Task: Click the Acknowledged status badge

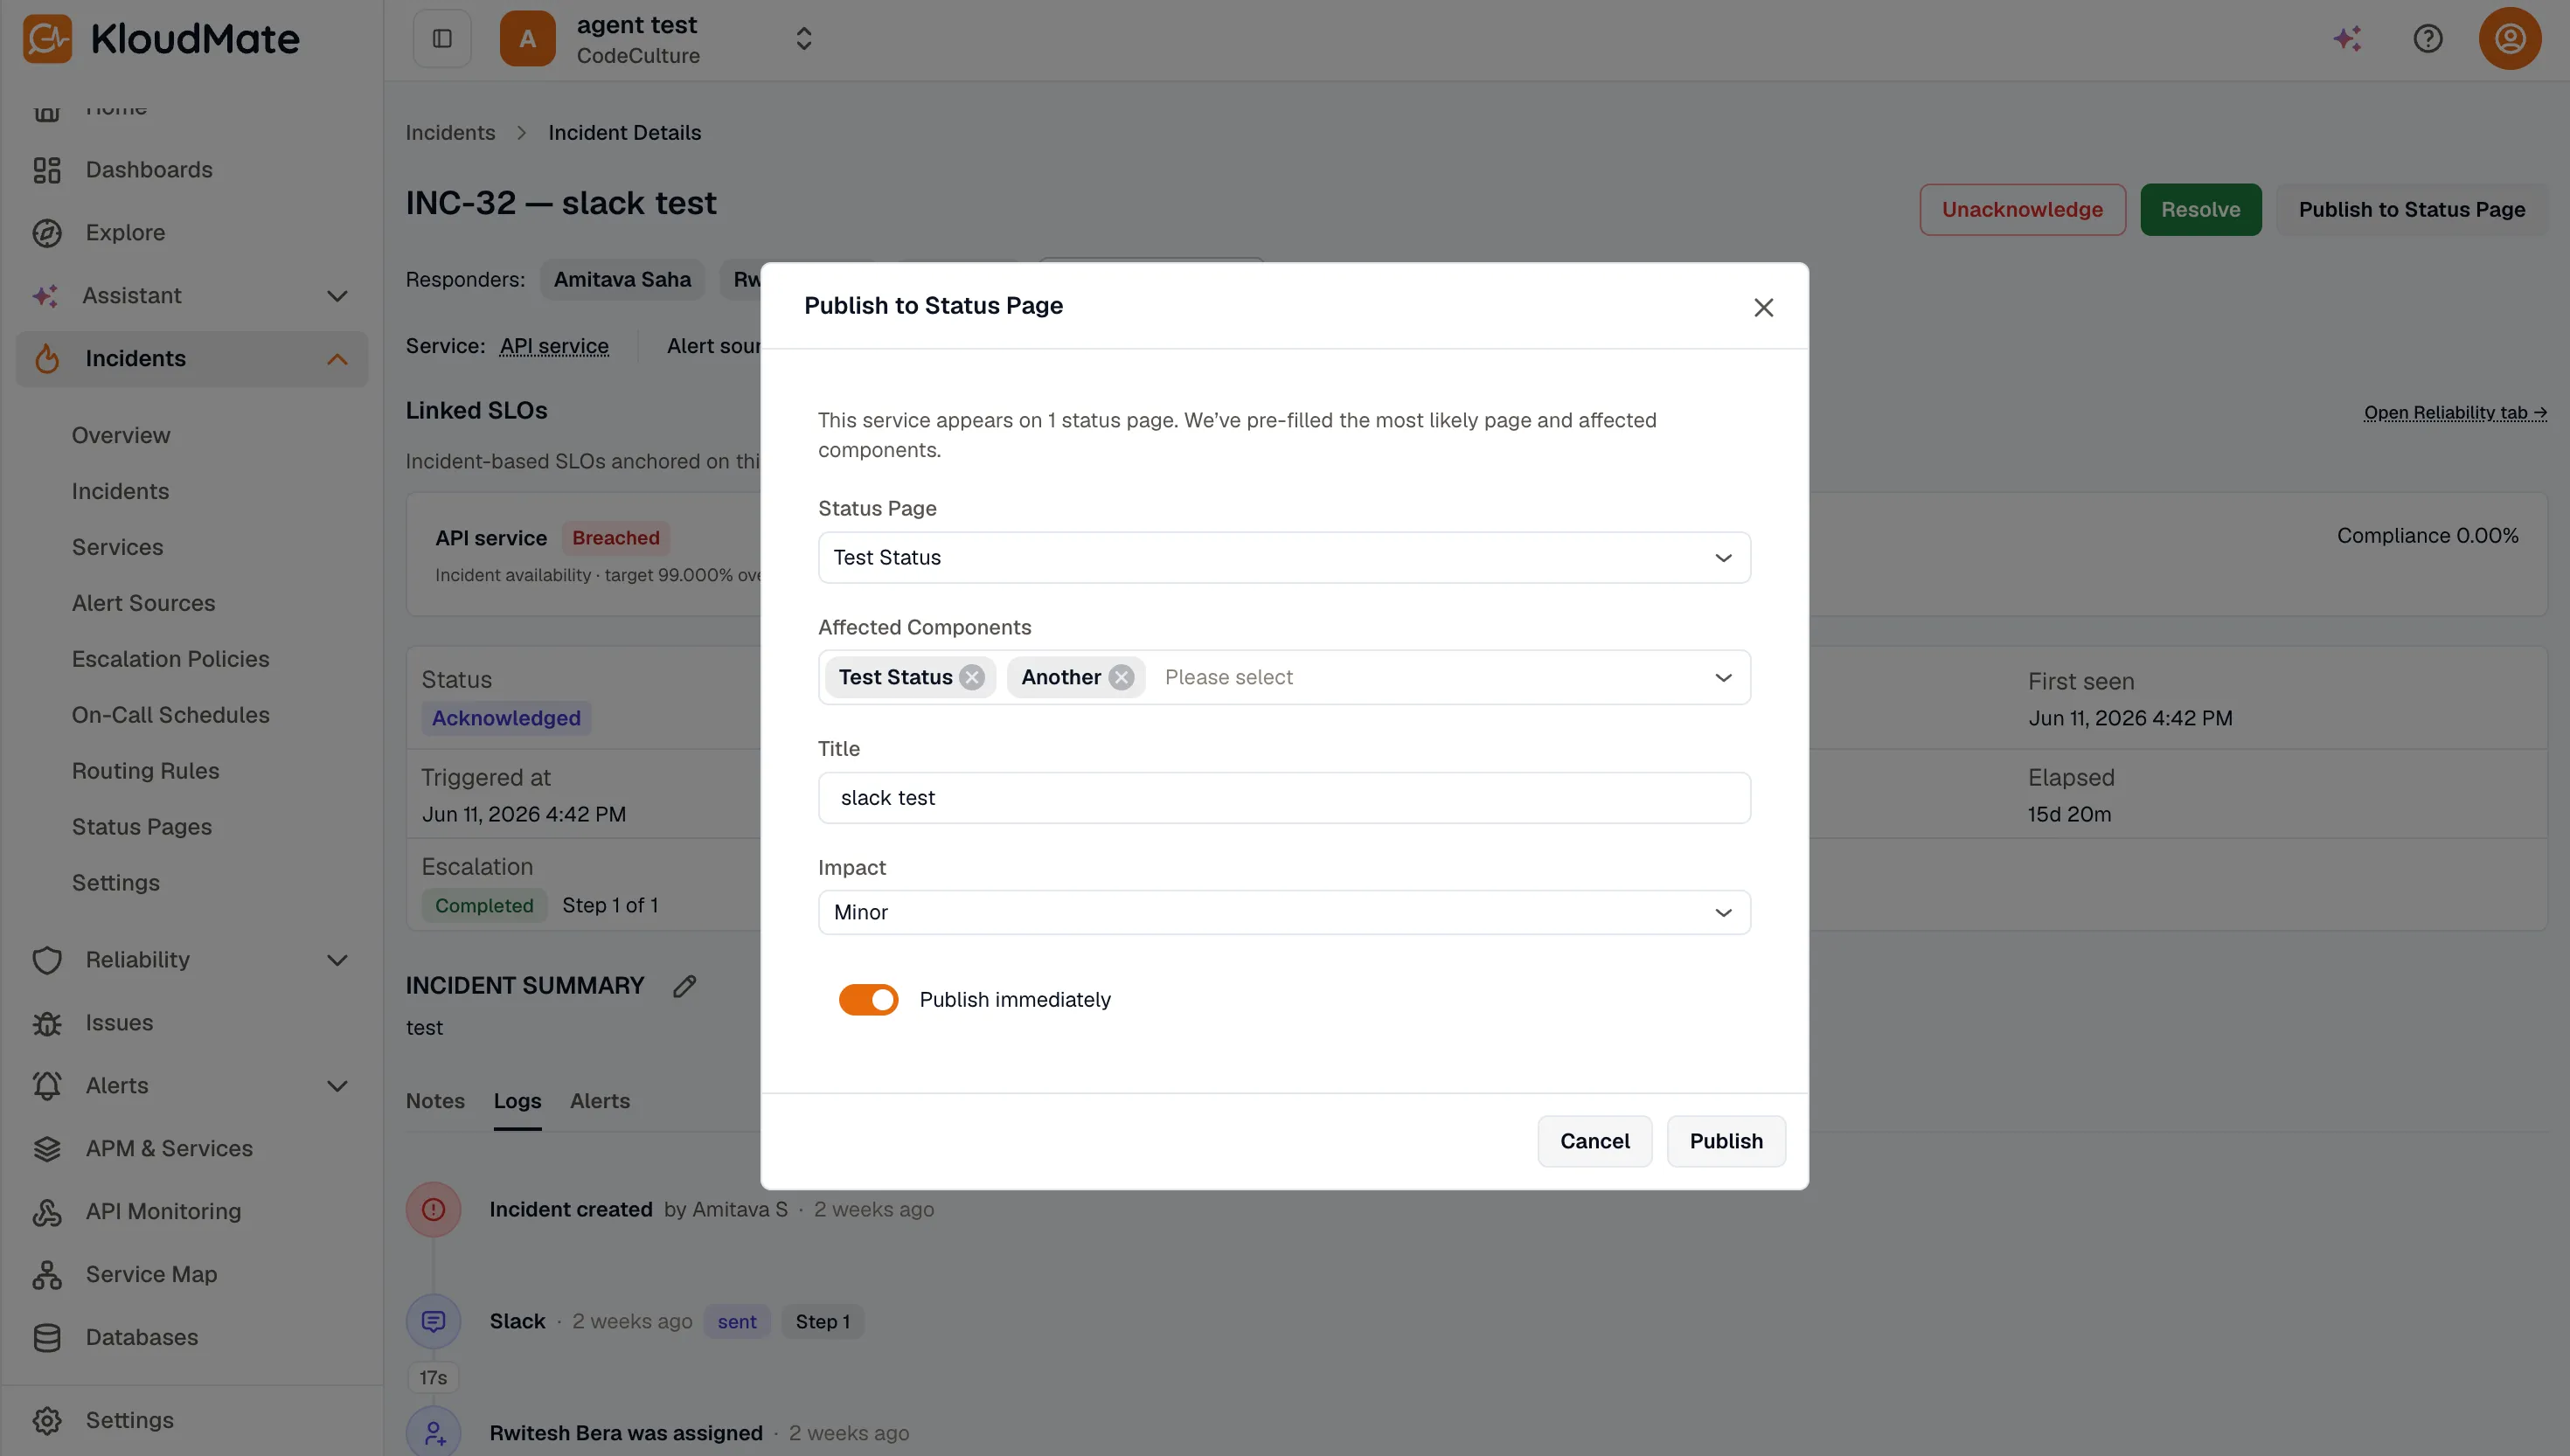Action: 506,719
